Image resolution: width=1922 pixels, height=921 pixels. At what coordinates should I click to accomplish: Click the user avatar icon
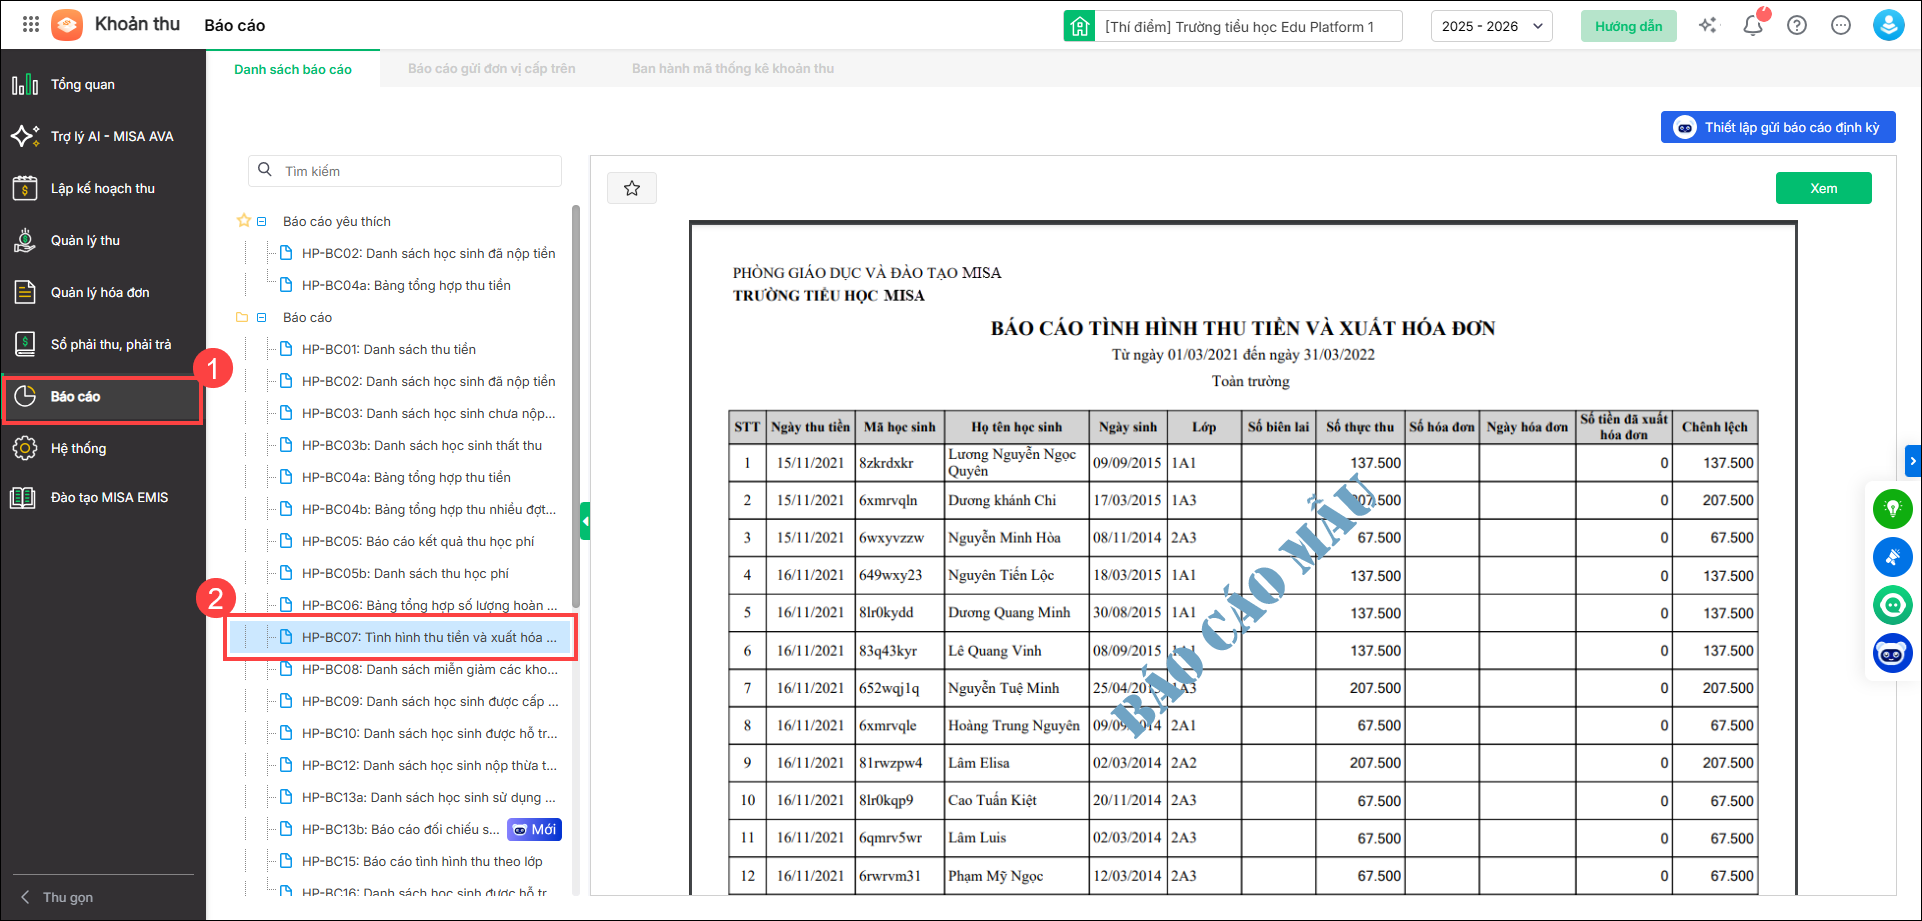[x=1888, y=26]
